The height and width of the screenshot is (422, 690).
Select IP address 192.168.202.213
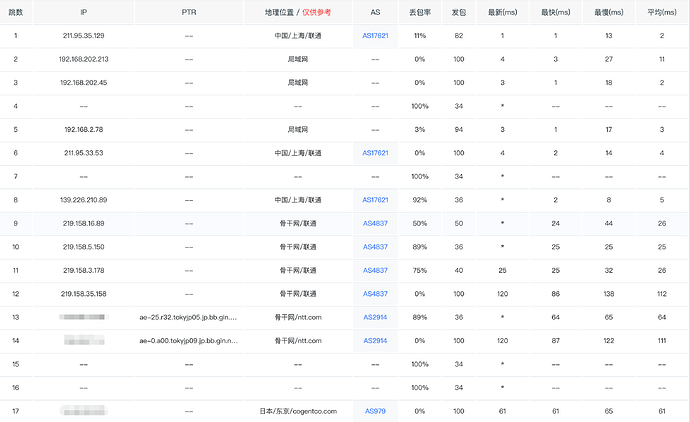84,59
